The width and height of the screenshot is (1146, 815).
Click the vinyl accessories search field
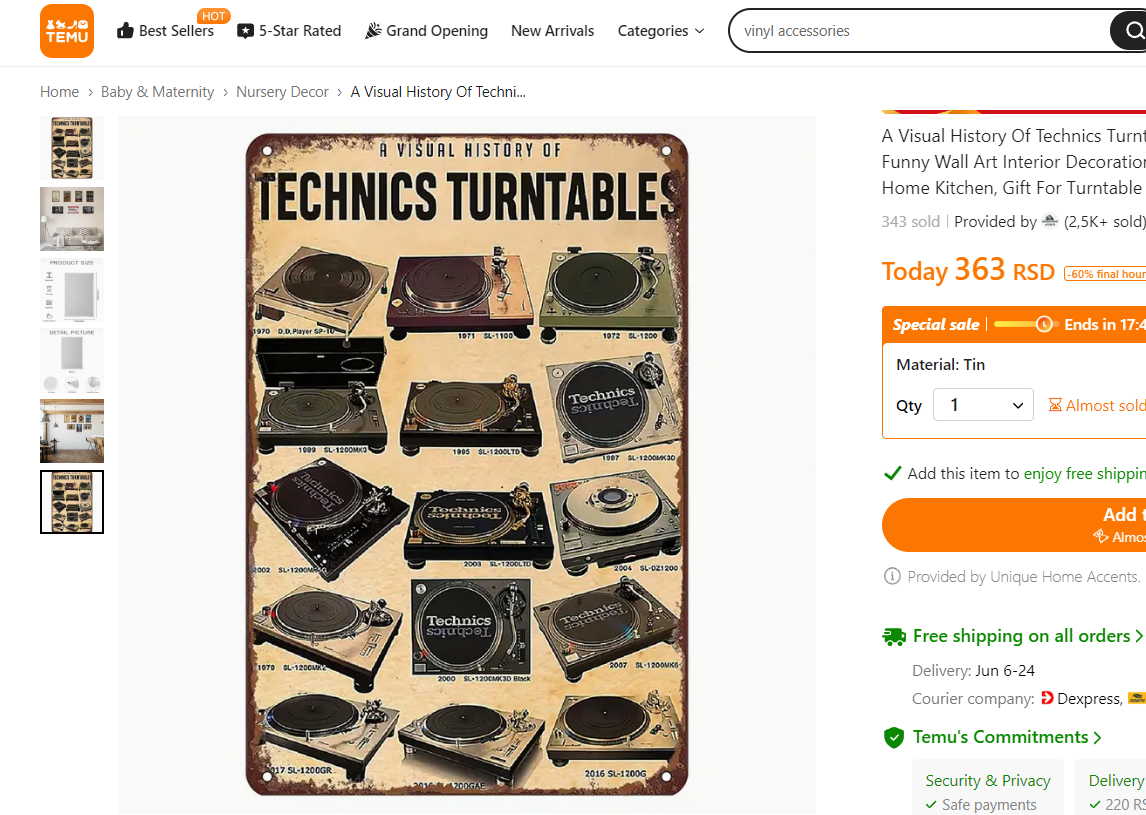tap(920, 31)
